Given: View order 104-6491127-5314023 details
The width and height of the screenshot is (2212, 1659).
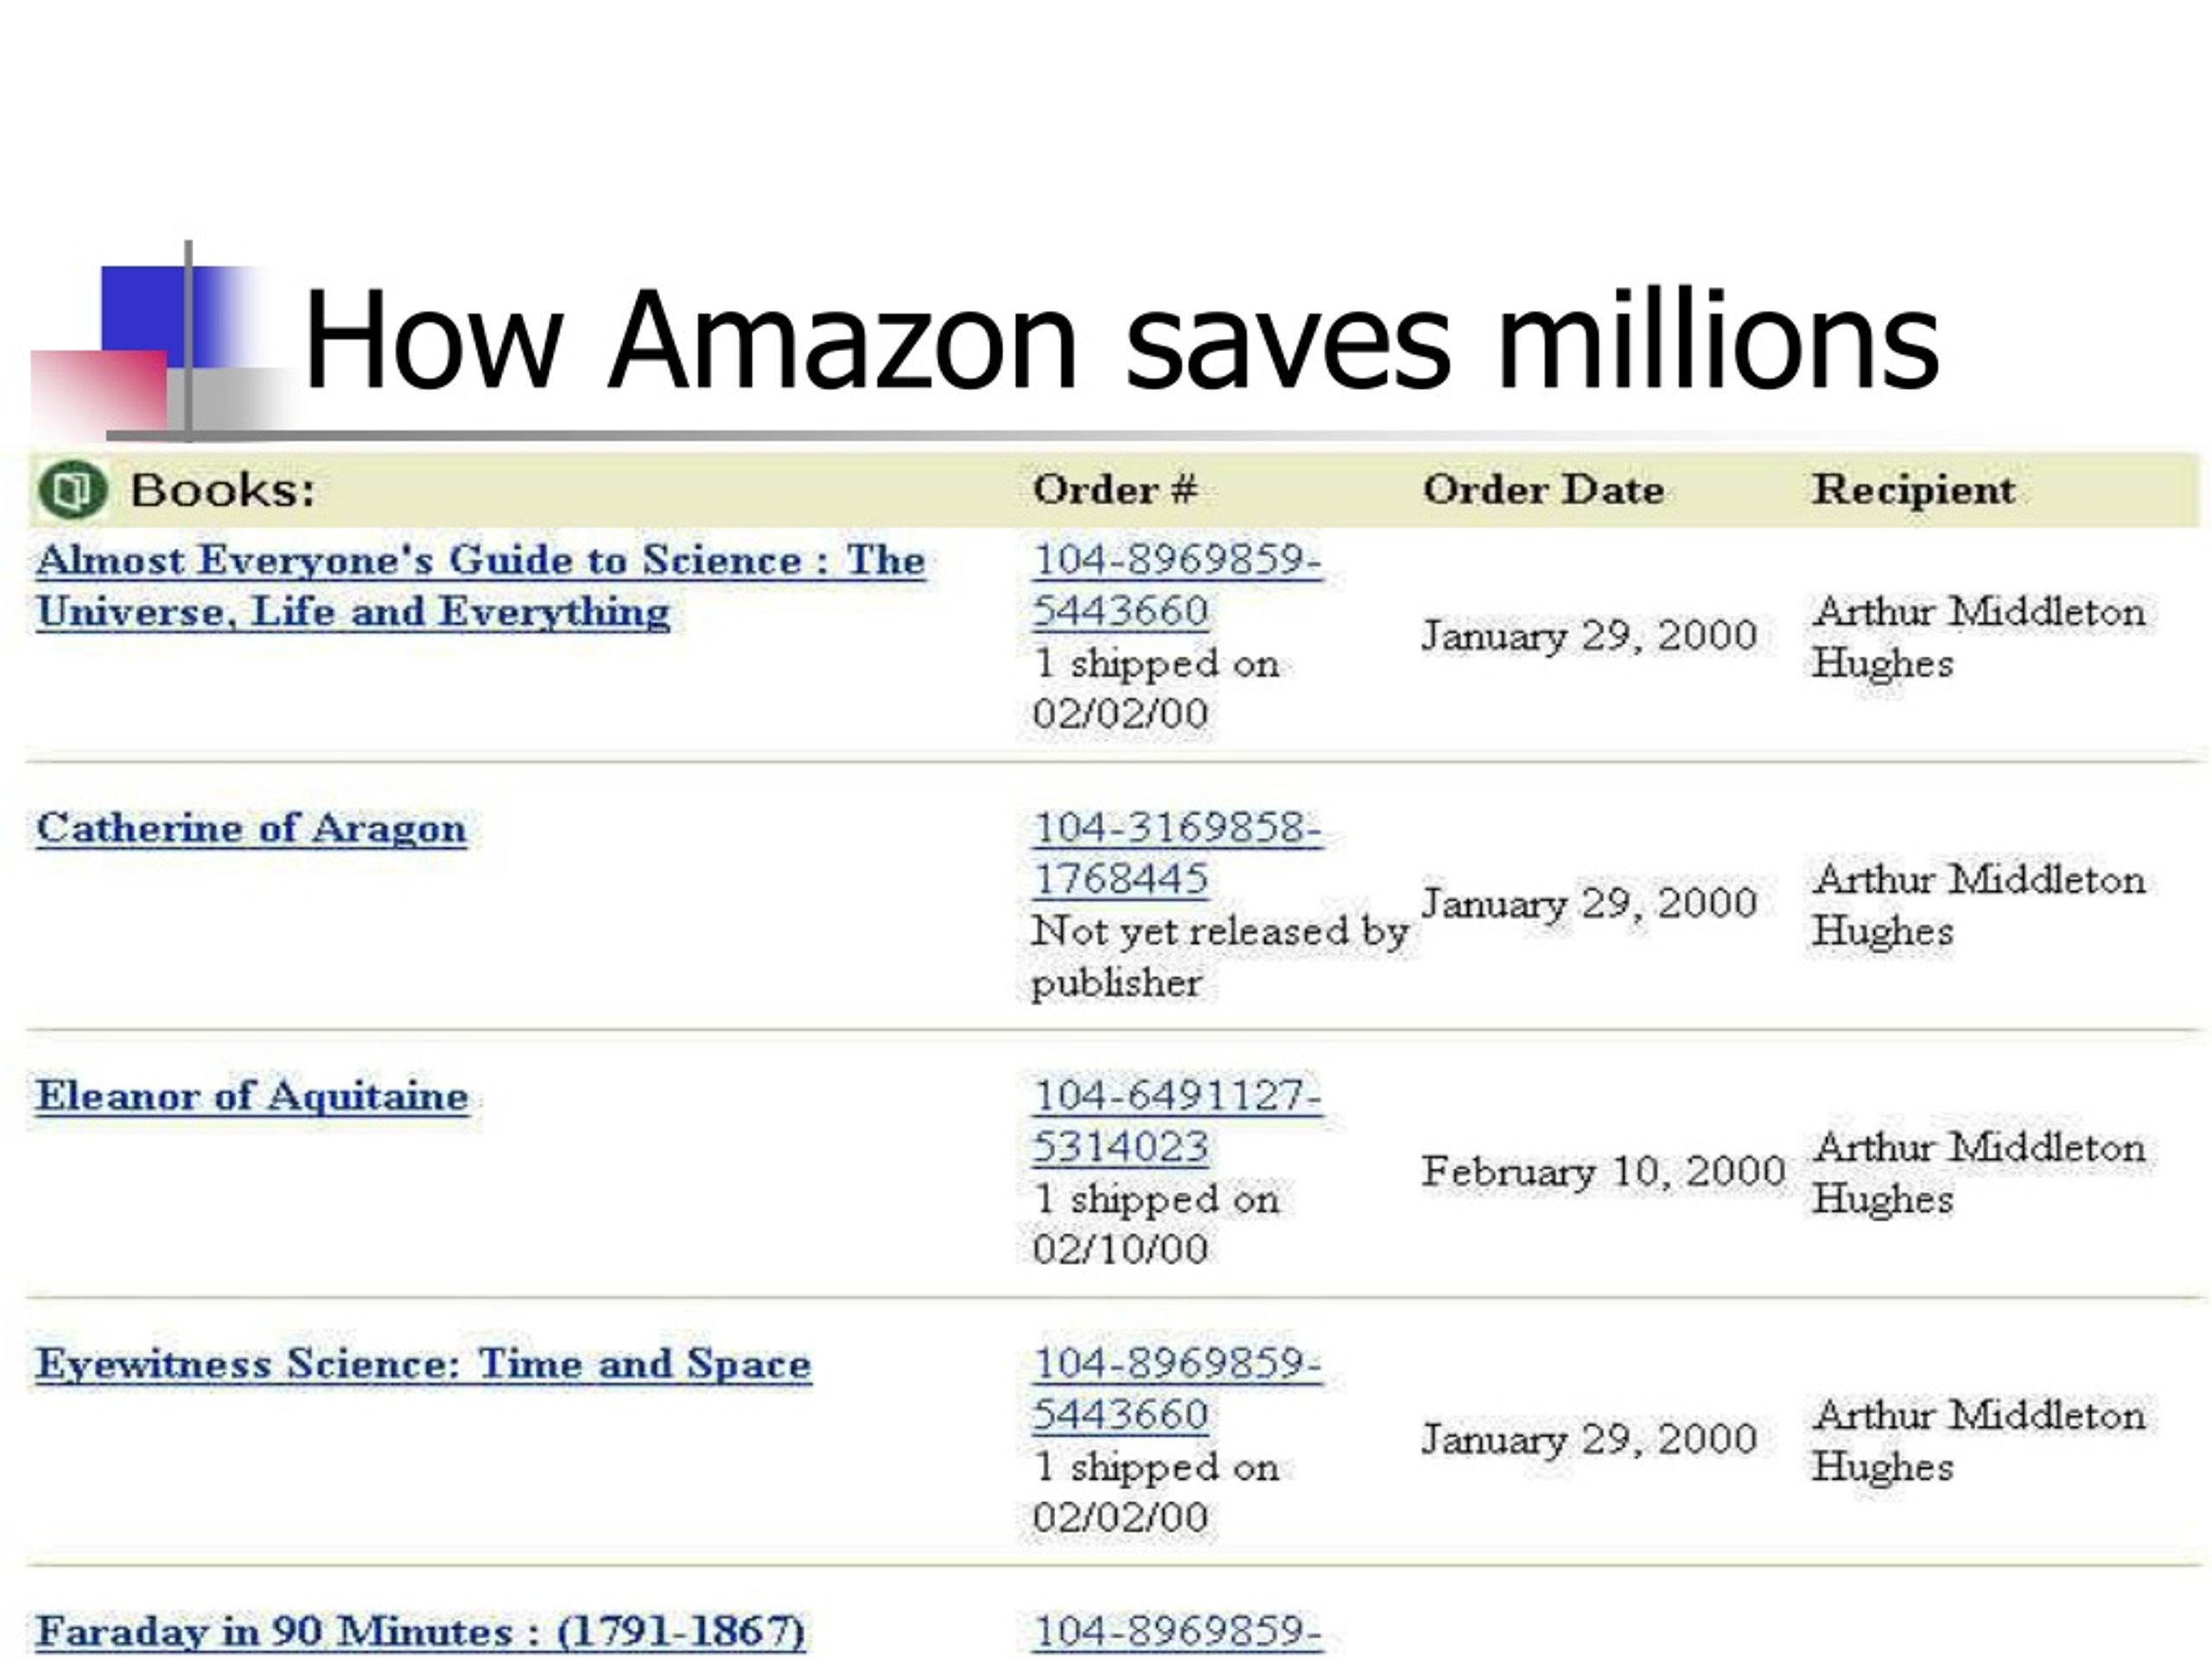Looking at the screenshot, I should pyautogui.click(x=1177, y=1122).
